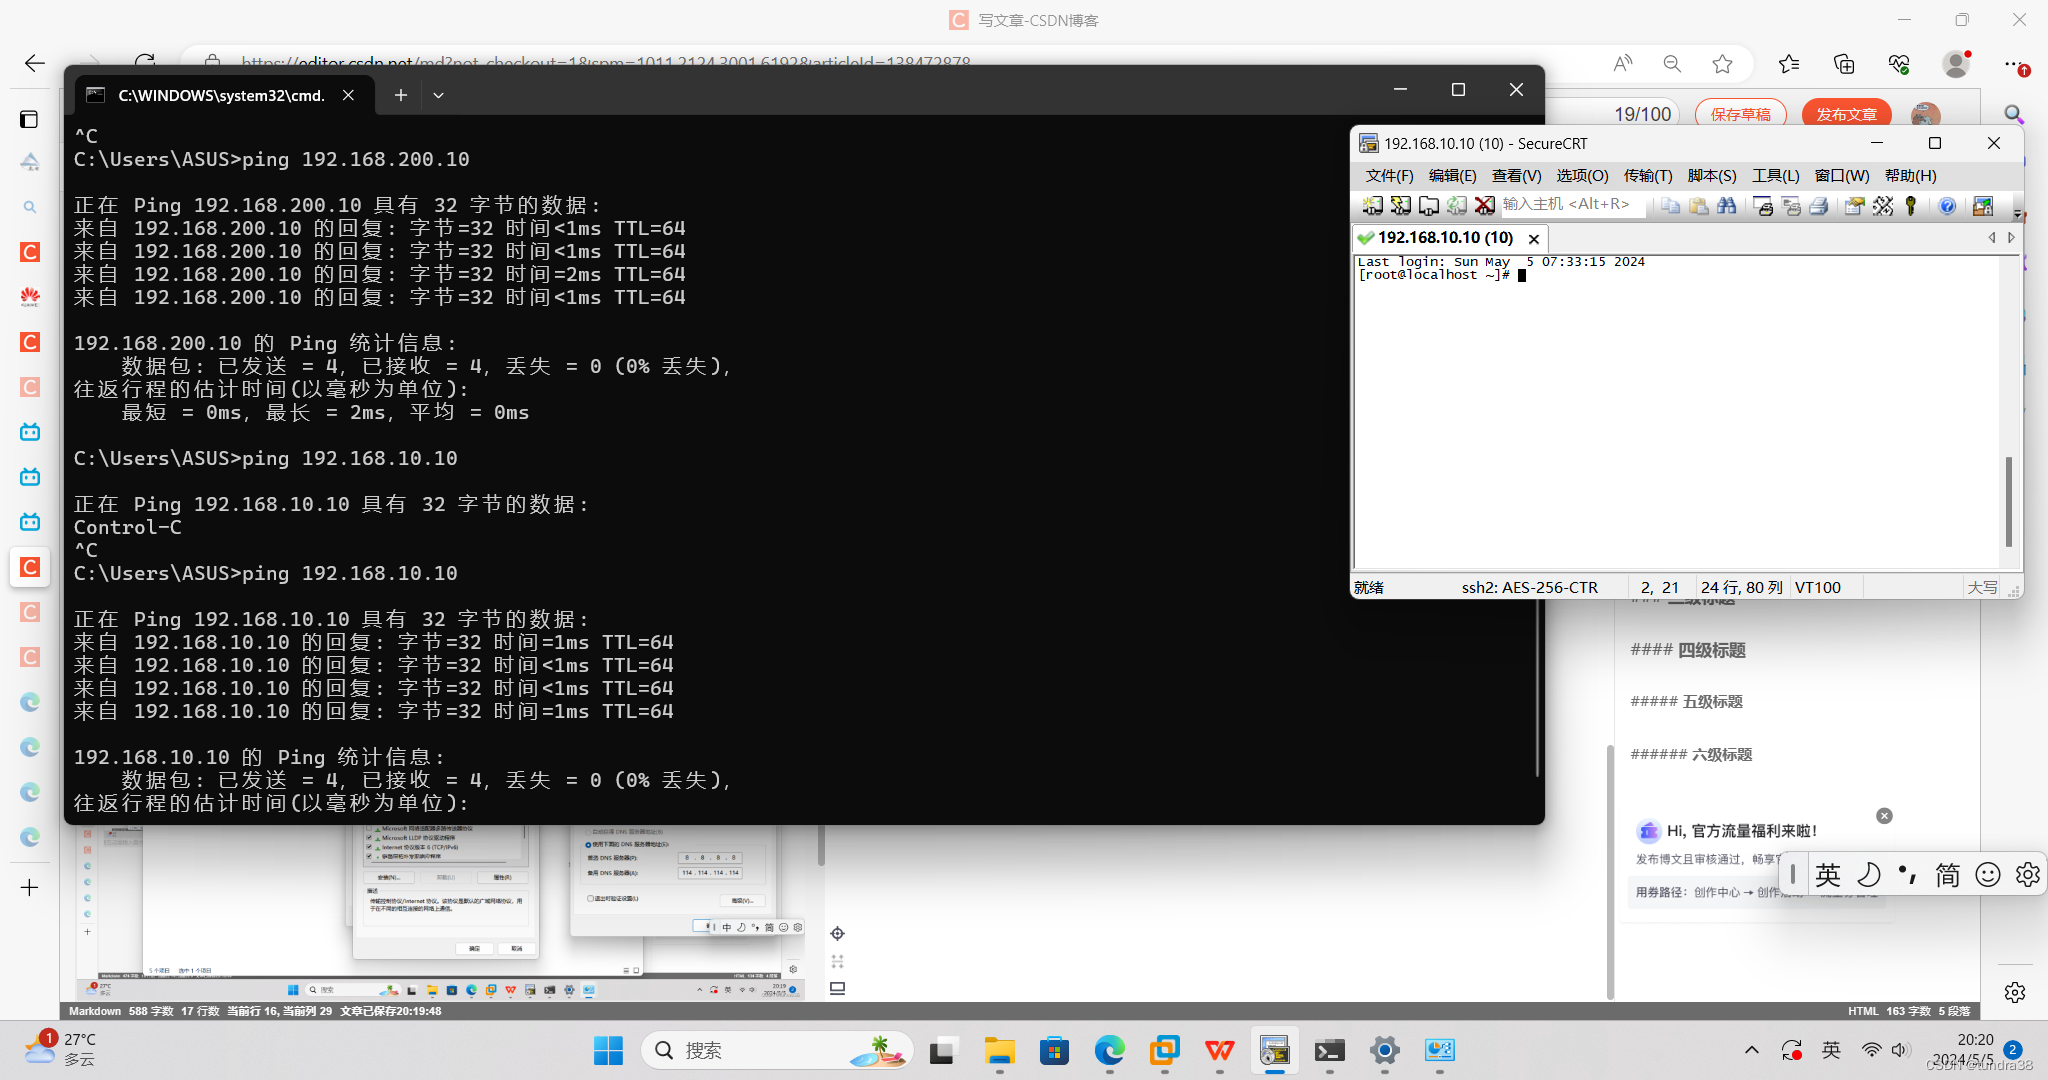This screenshot has height=1080, width=2048.
Task: Click the green Reconnect icon in SecureCRT
Action: click(x=1457, y=206)
